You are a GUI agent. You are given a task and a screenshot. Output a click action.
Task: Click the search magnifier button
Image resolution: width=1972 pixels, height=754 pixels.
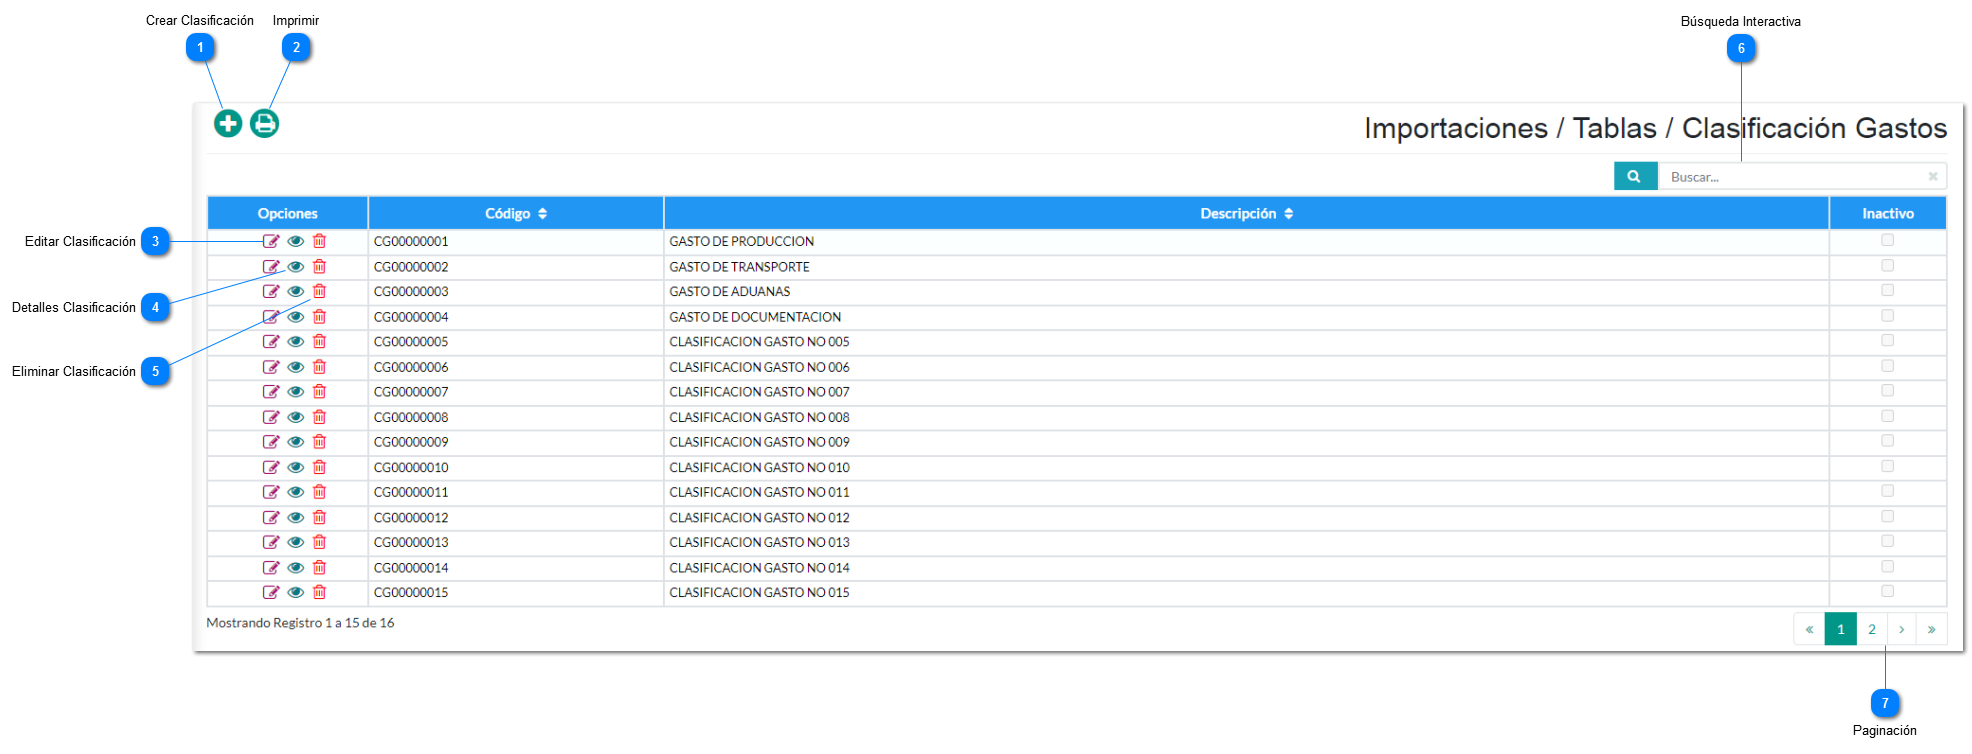click(x=1634, y=176)
